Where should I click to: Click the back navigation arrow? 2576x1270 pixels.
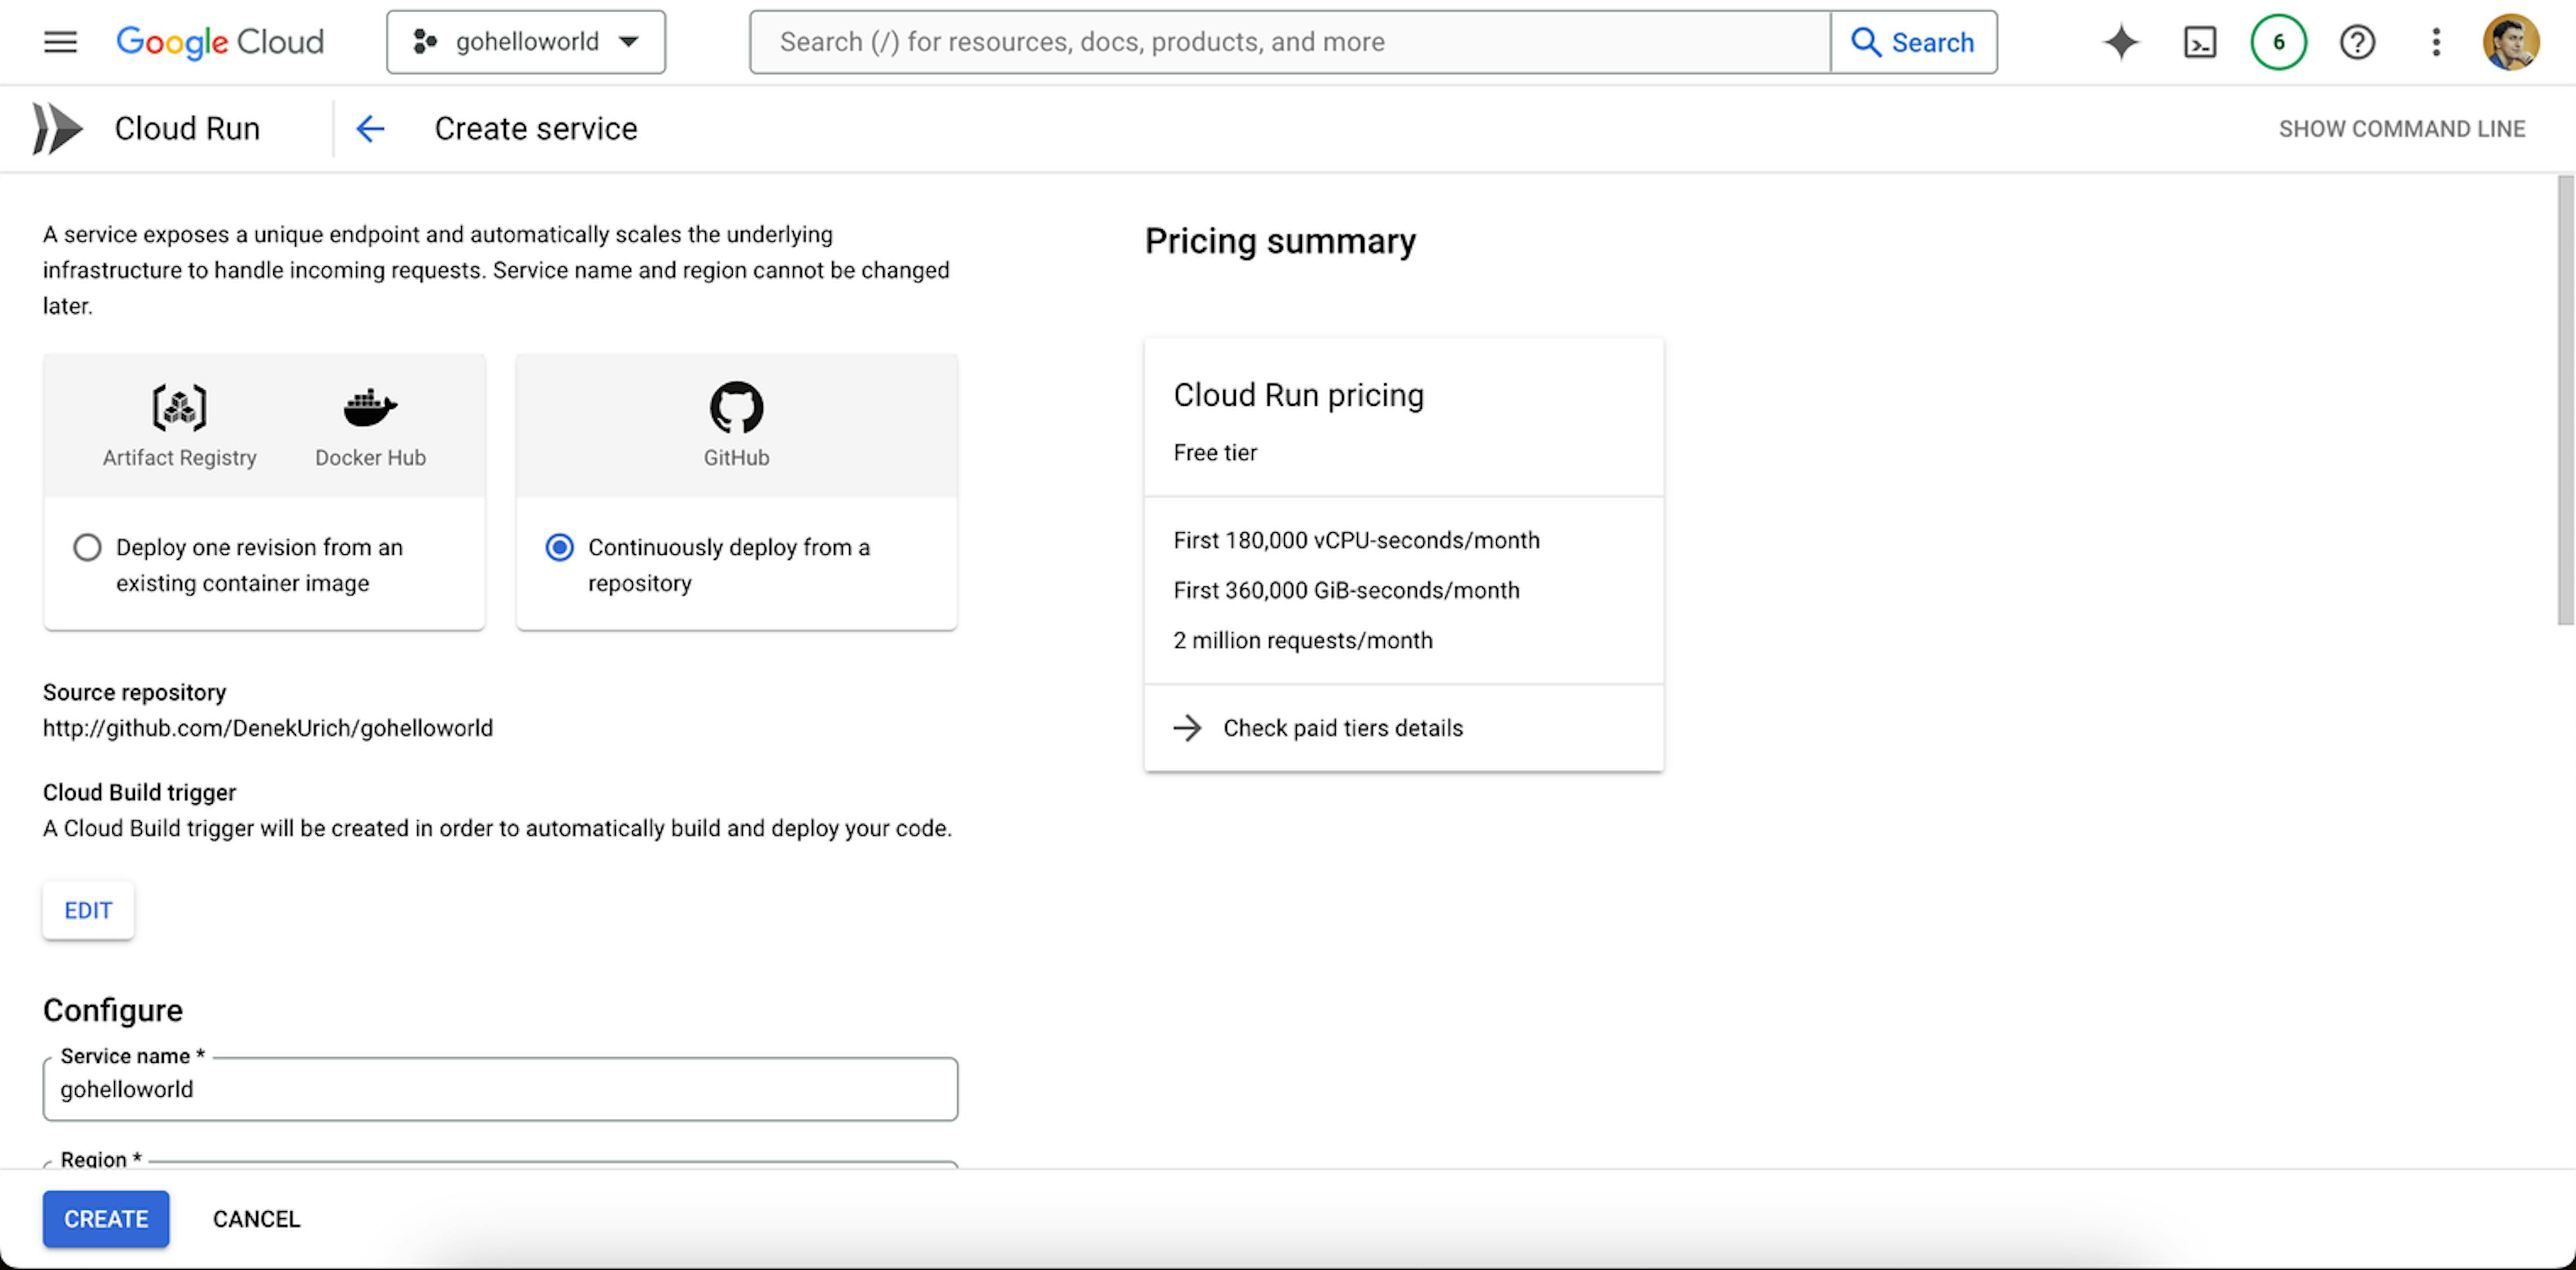click(368, 128)
